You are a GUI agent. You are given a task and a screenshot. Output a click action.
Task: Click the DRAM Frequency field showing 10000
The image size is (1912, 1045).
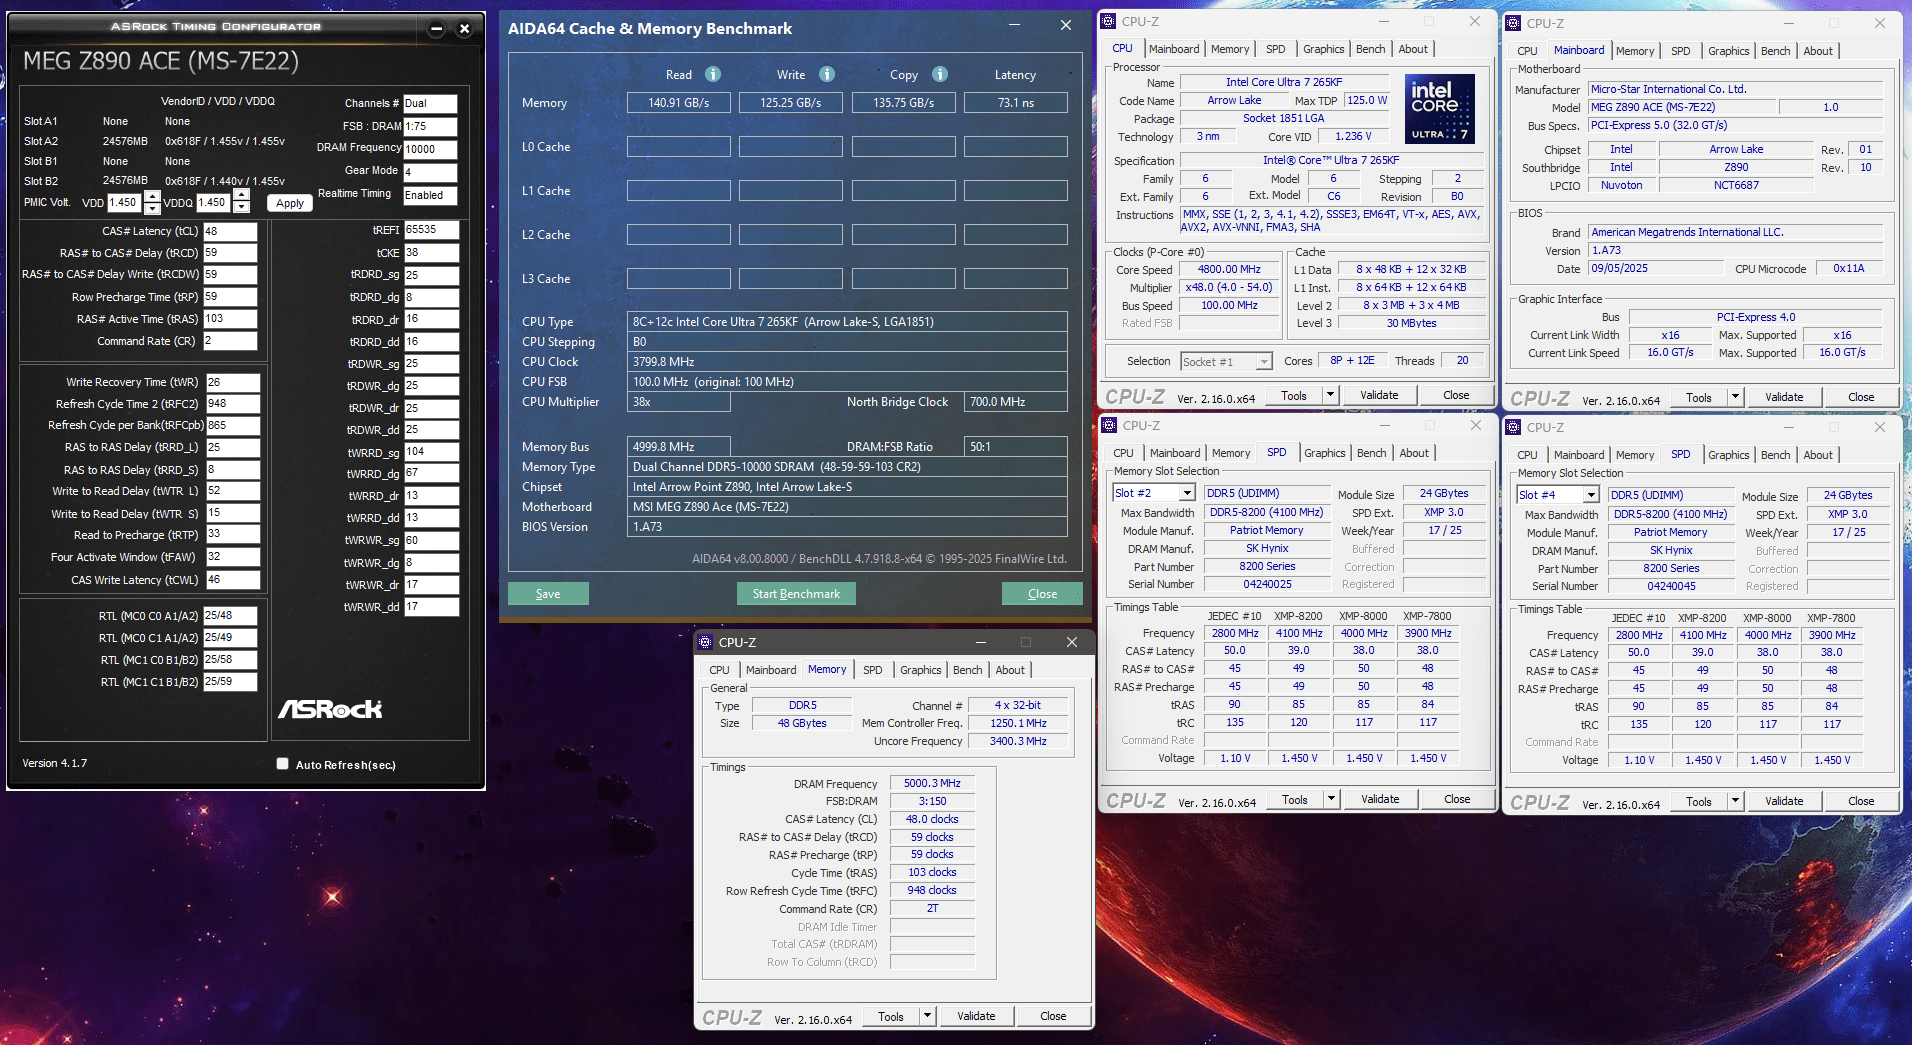pyautogui.click(x=430, y=149)
